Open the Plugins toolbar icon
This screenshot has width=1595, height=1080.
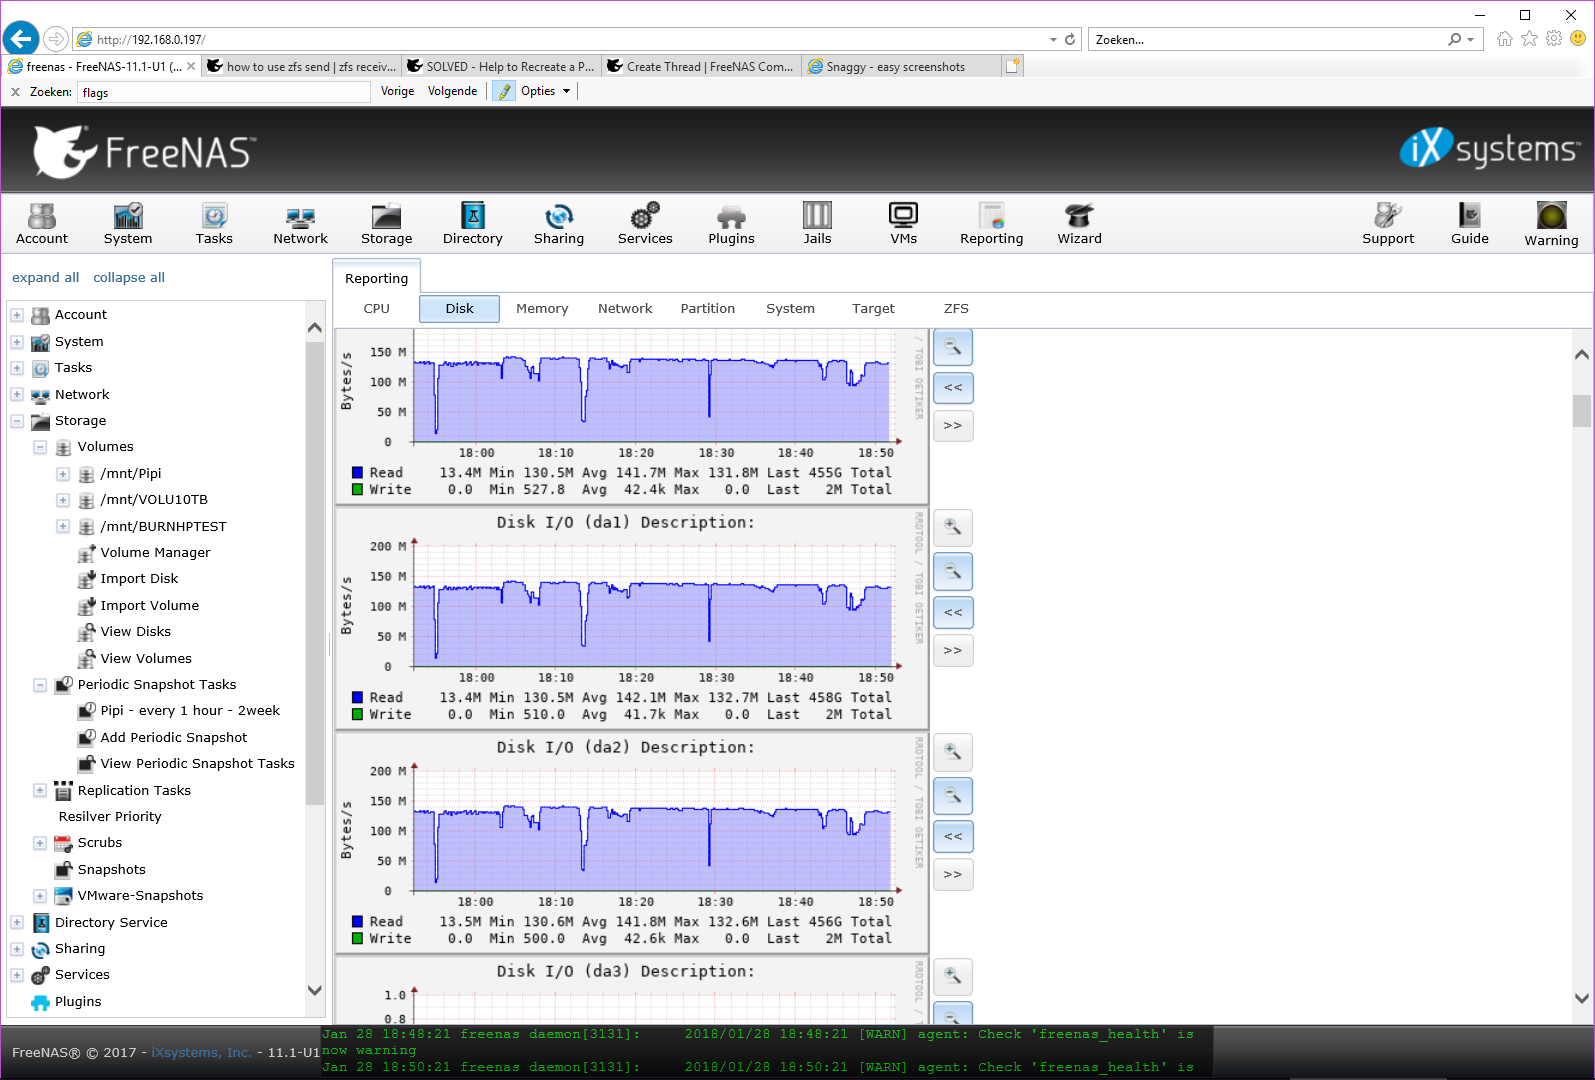731,224
